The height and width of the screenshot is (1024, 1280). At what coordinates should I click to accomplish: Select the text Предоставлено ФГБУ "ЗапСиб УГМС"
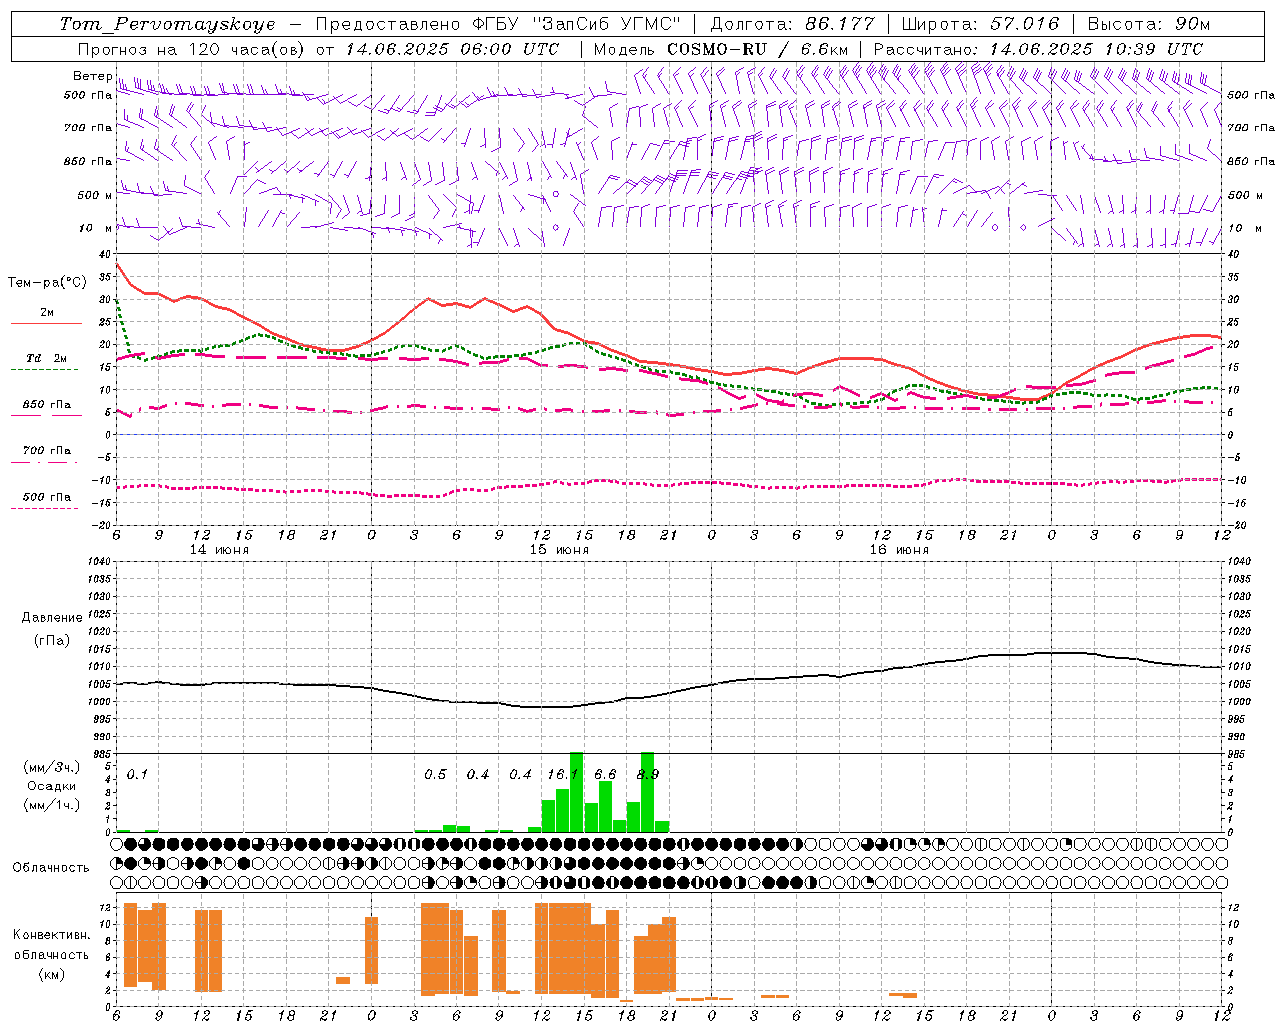click(x=498, y=24)
